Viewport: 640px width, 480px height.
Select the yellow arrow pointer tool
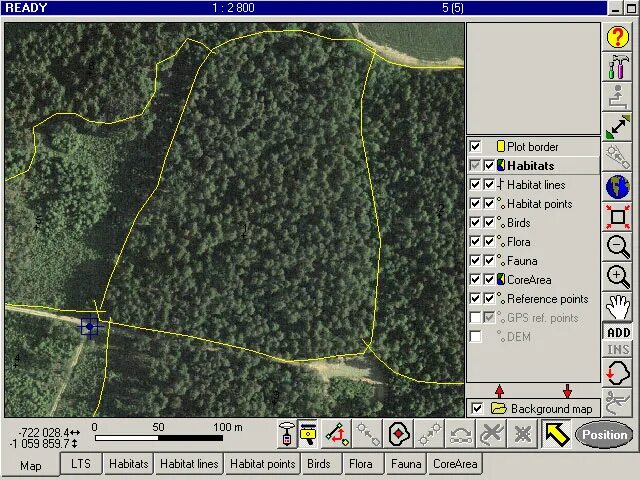556,434
